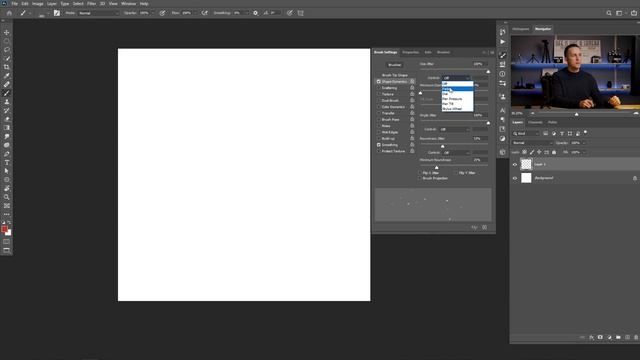The width and height of the screenshot is (640, 360).
Task: Toggle Shape Dynamics checkbox
Action: [379, 82]
